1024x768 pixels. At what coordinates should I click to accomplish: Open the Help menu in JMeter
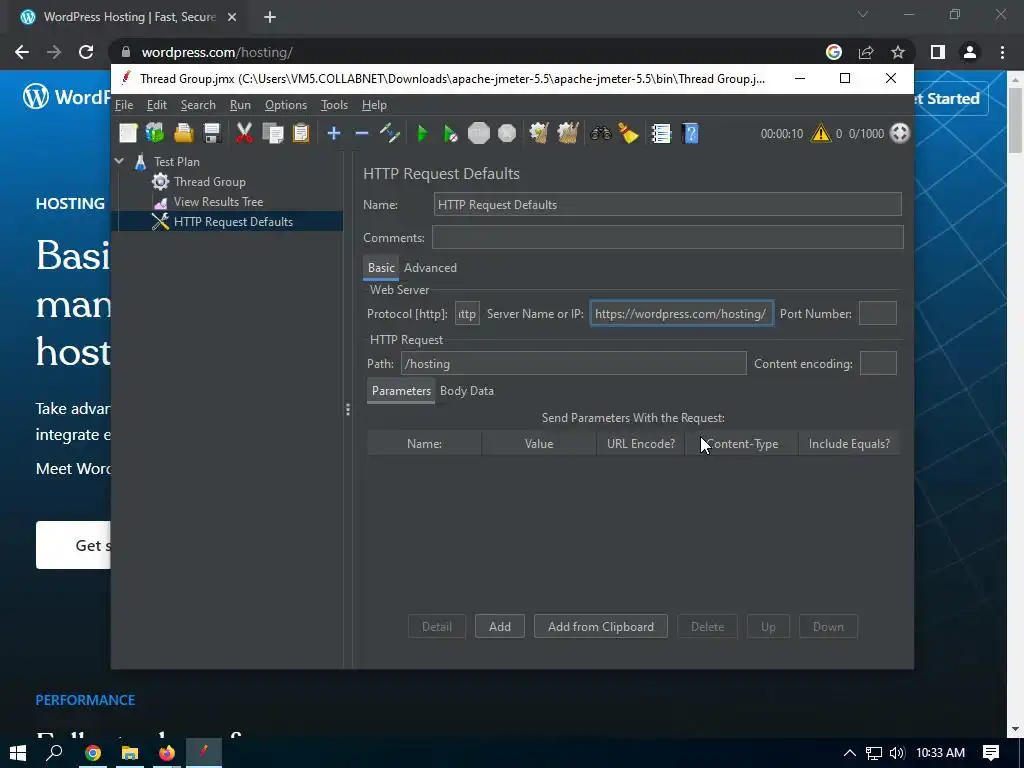pyautogui.click(x=374, y=104)
